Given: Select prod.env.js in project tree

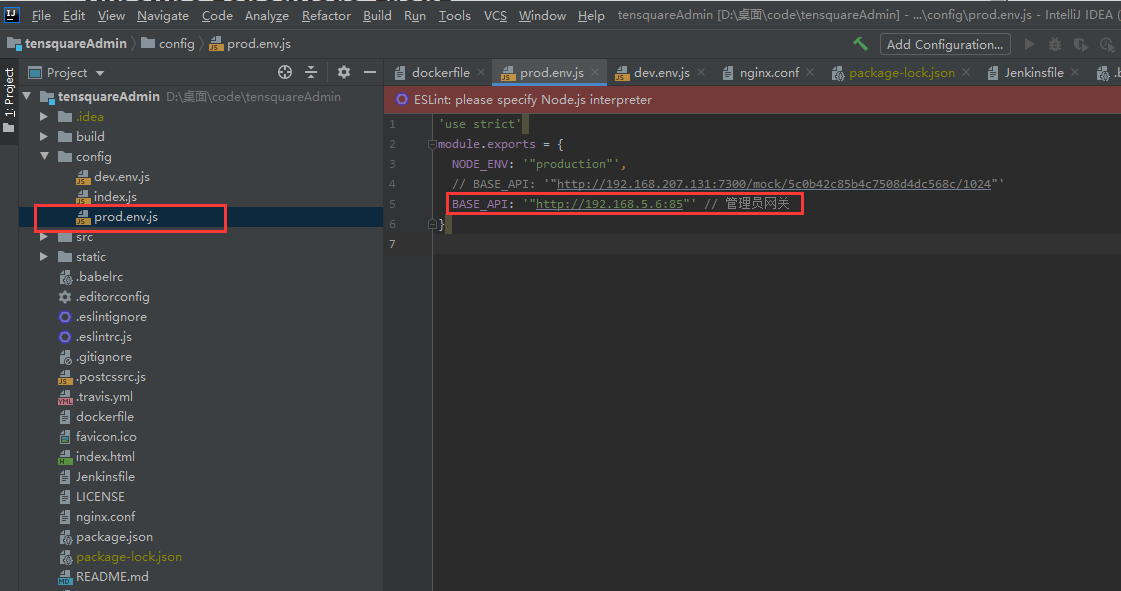Looking at the screenshot, I should 126,216.
